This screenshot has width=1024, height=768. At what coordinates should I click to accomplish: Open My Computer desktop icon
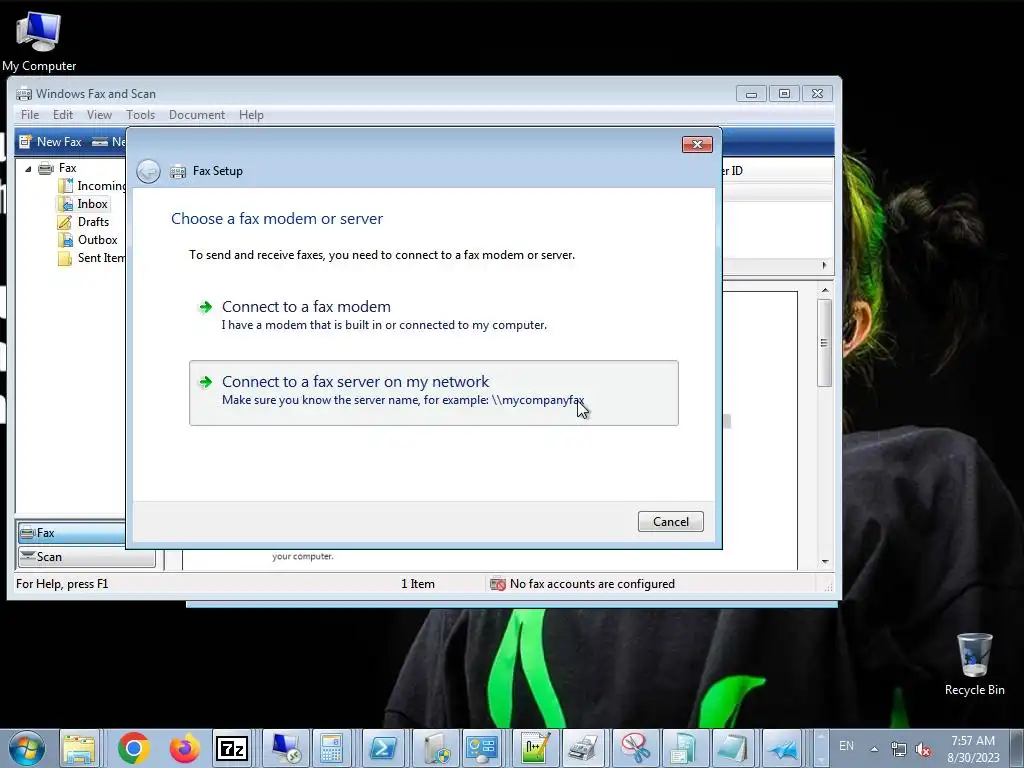point(39,42)
